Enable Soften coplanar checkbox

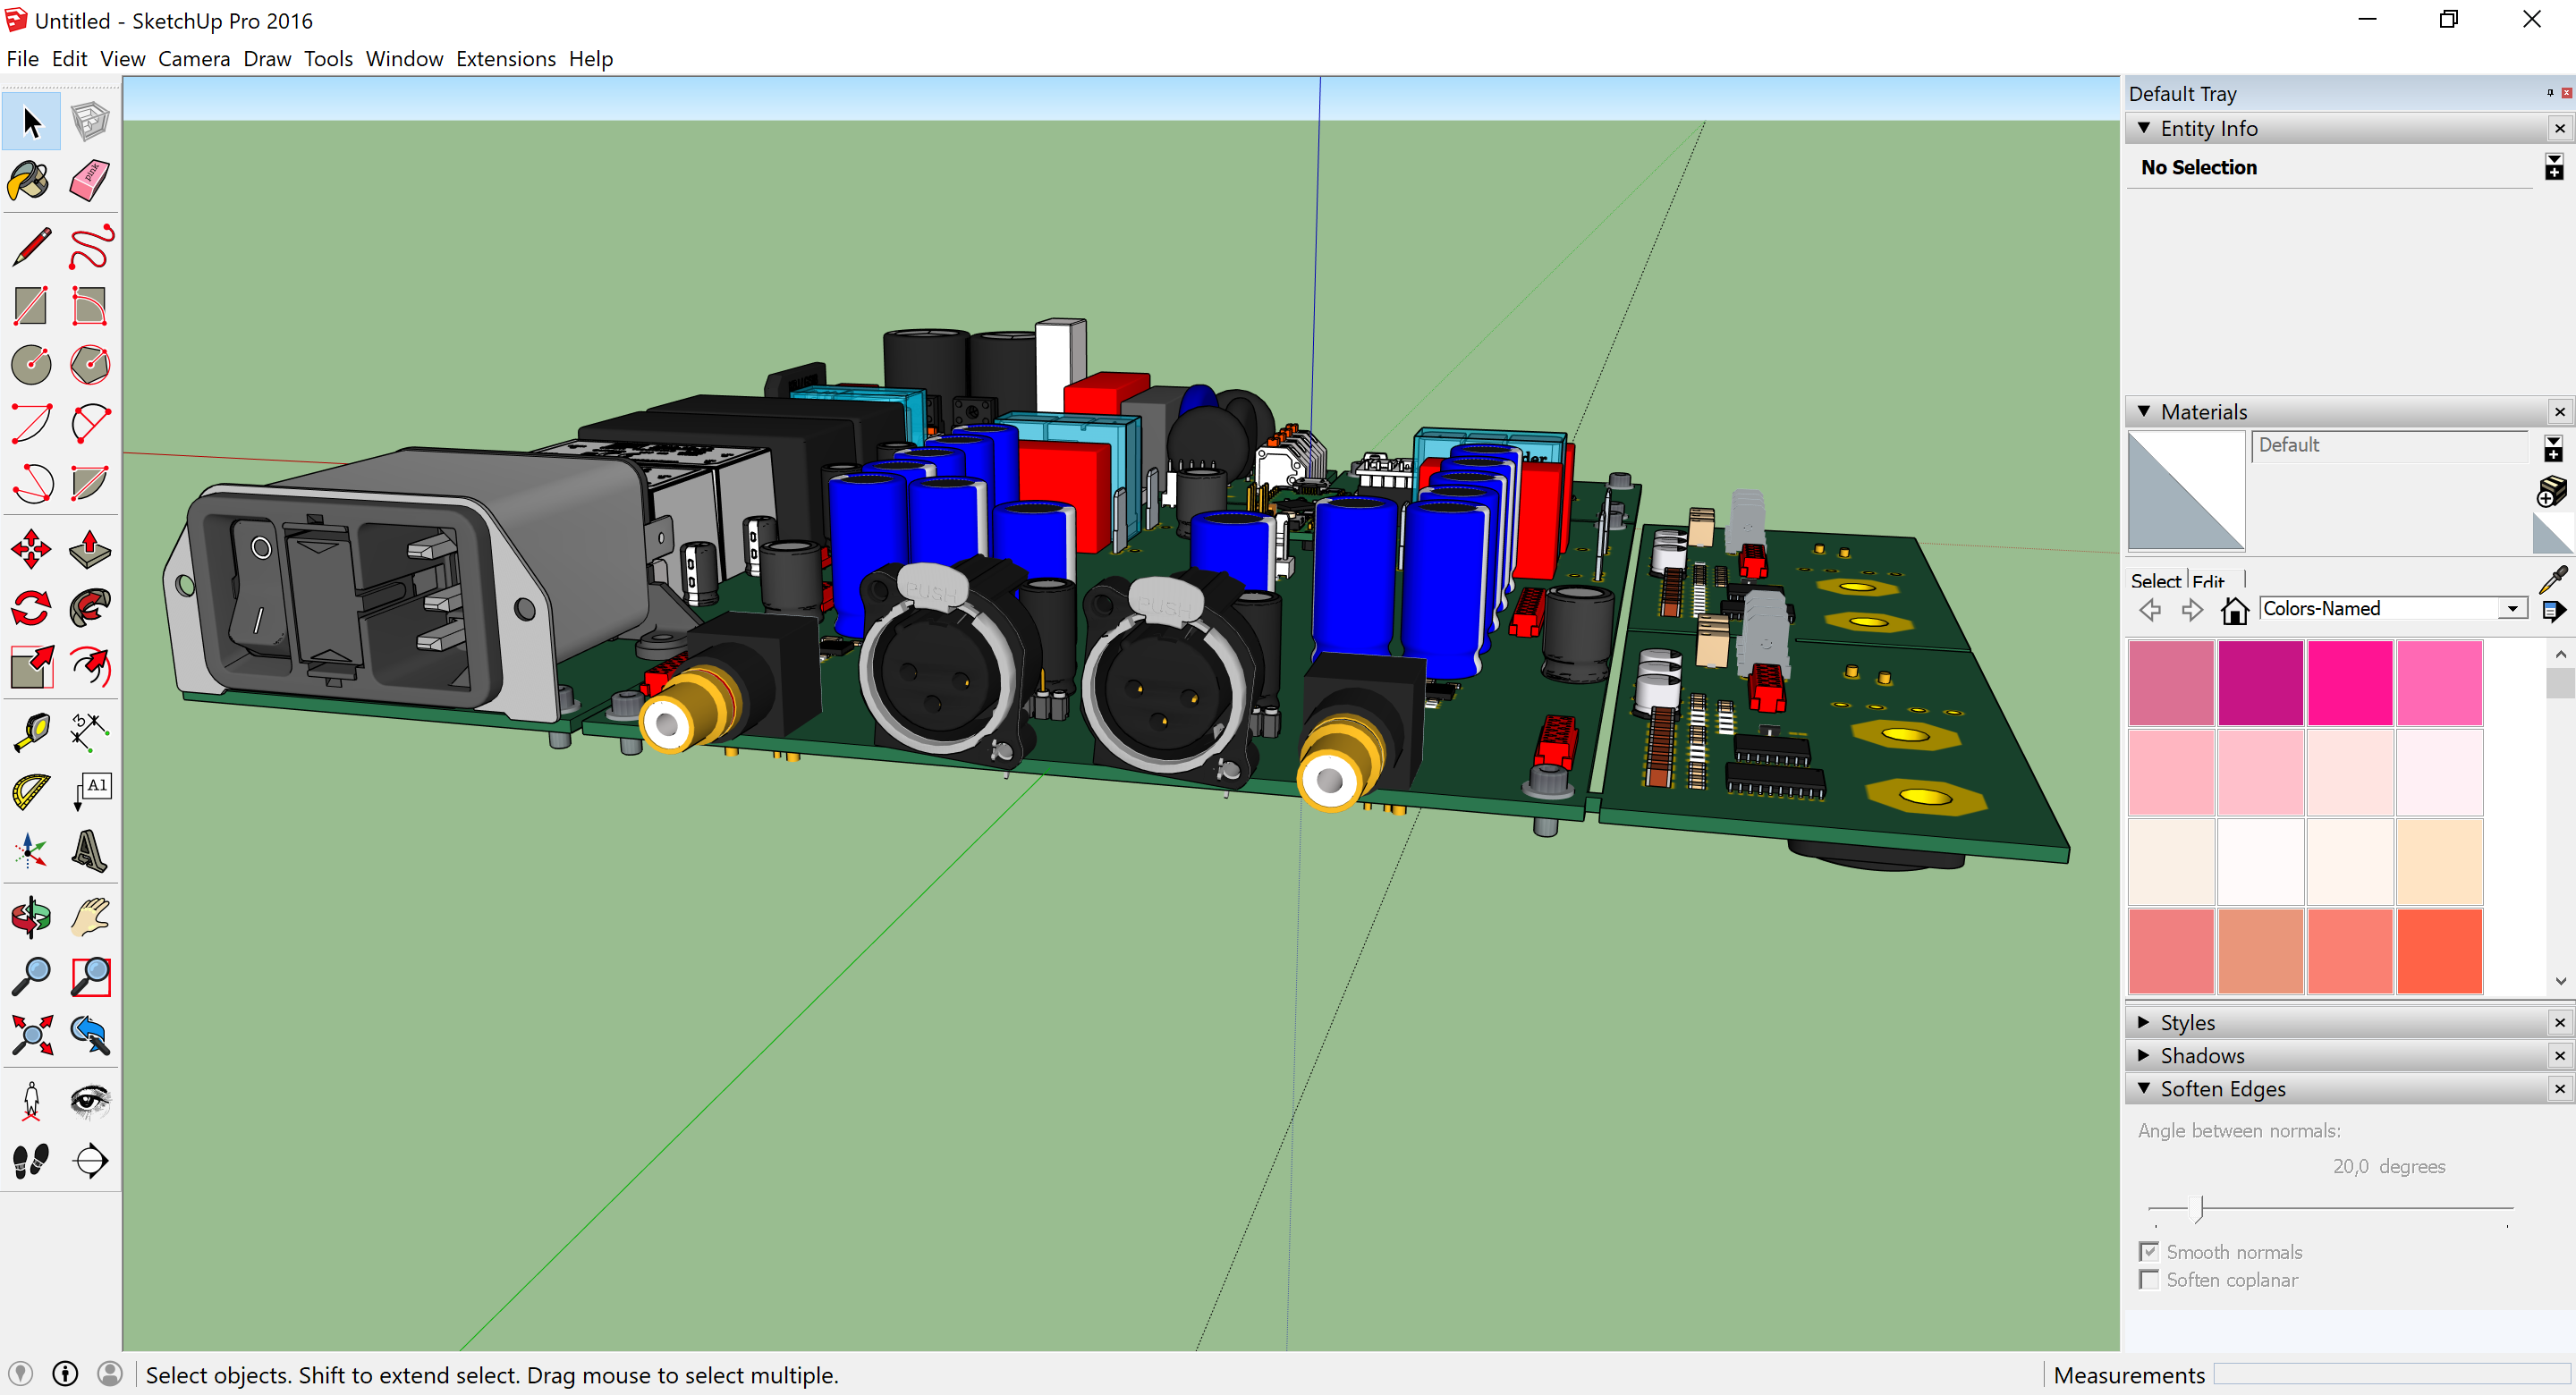[2148, 1279]
